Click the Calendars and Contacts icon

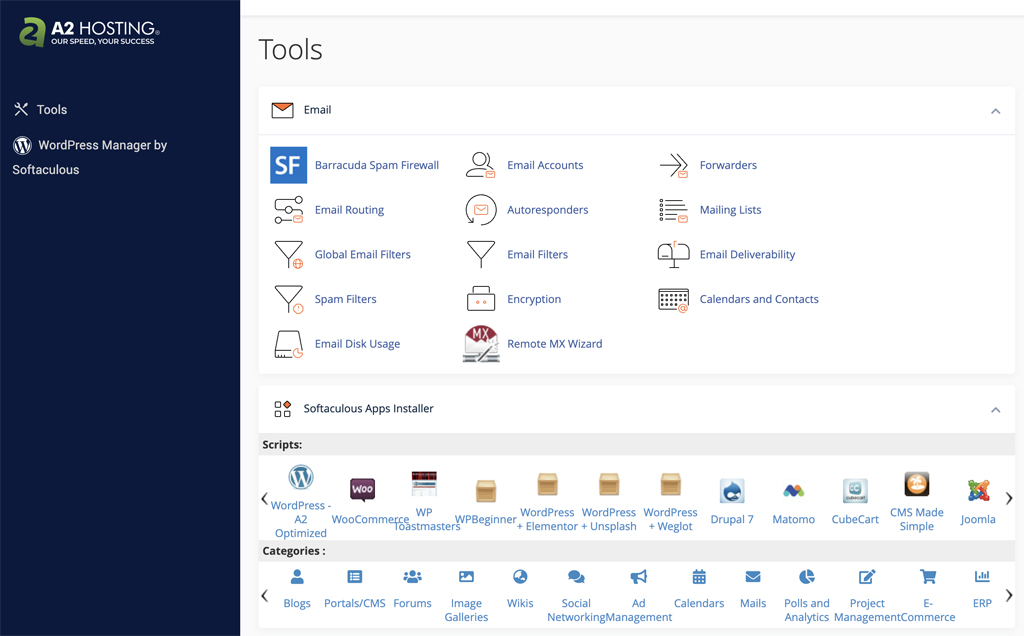pos(673,300)
